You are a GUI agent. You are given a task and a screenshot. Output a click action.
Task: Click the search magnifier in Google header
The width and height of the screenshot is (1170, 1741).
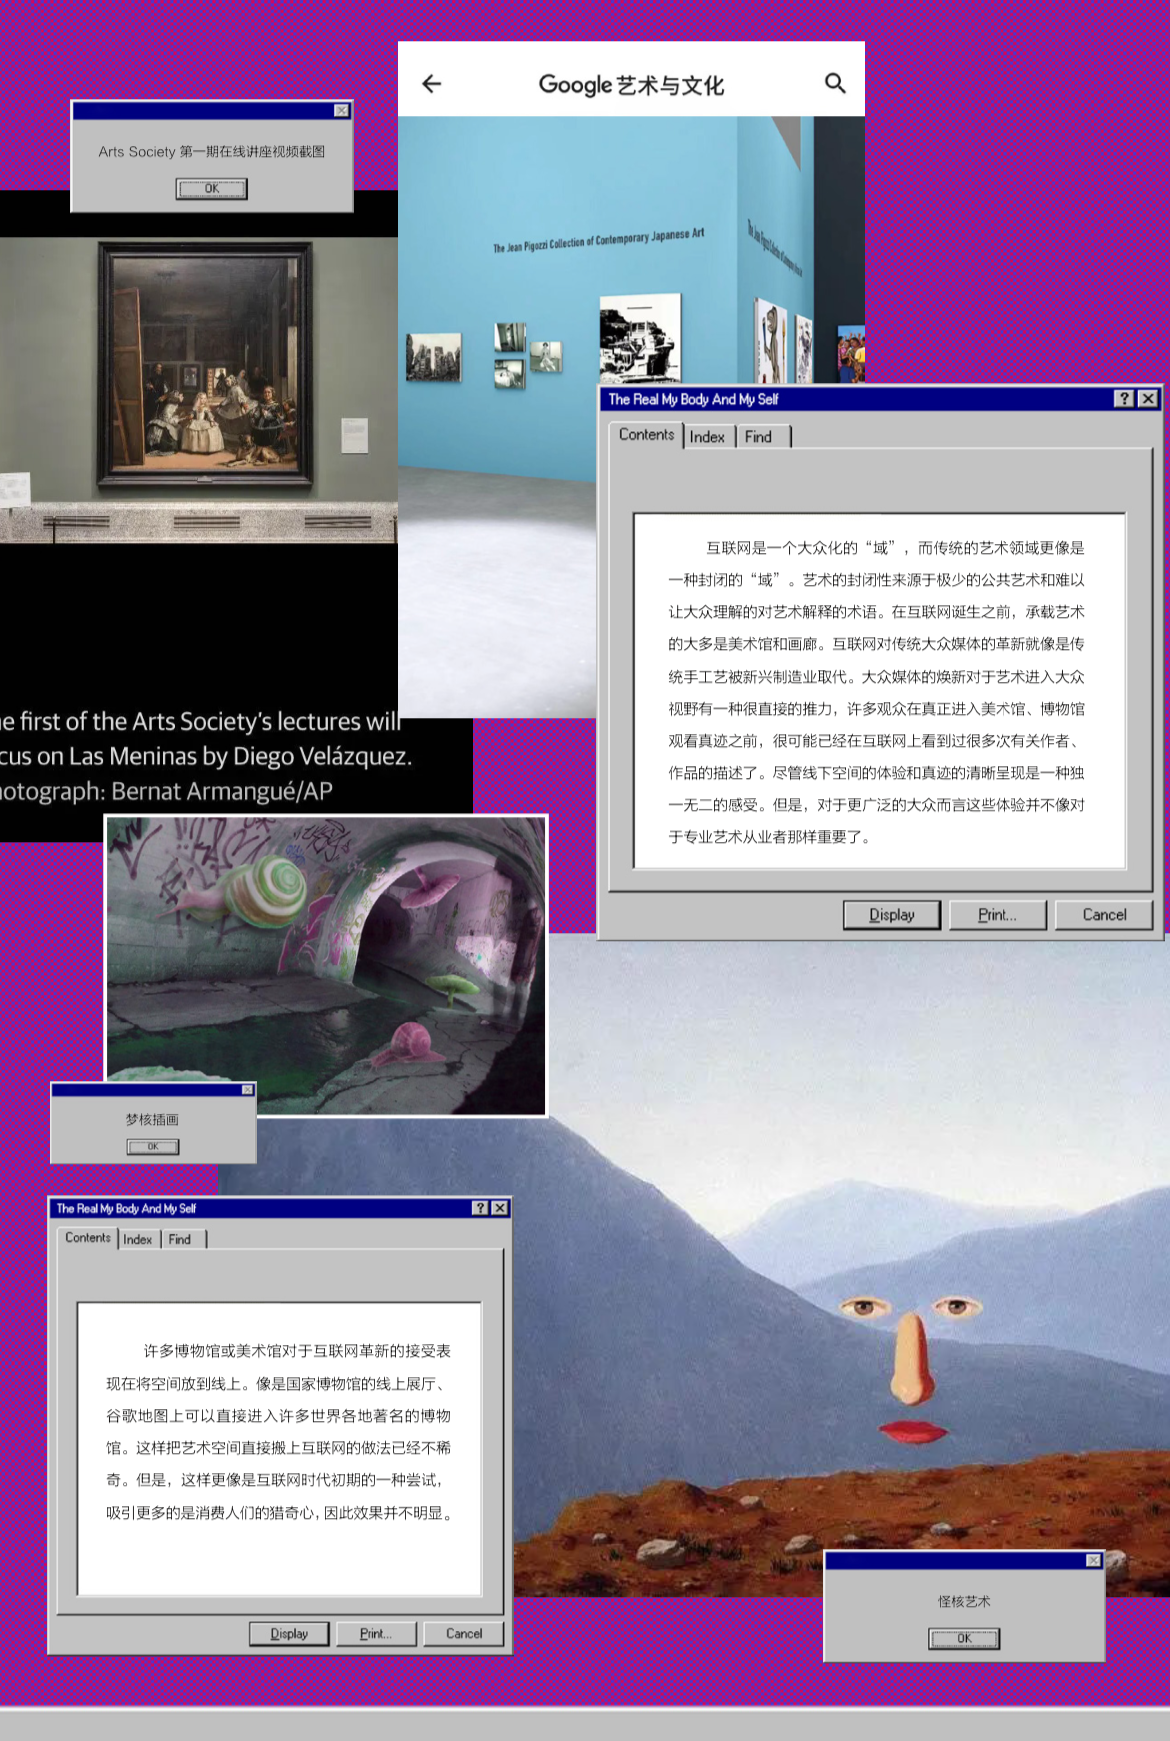835,84
